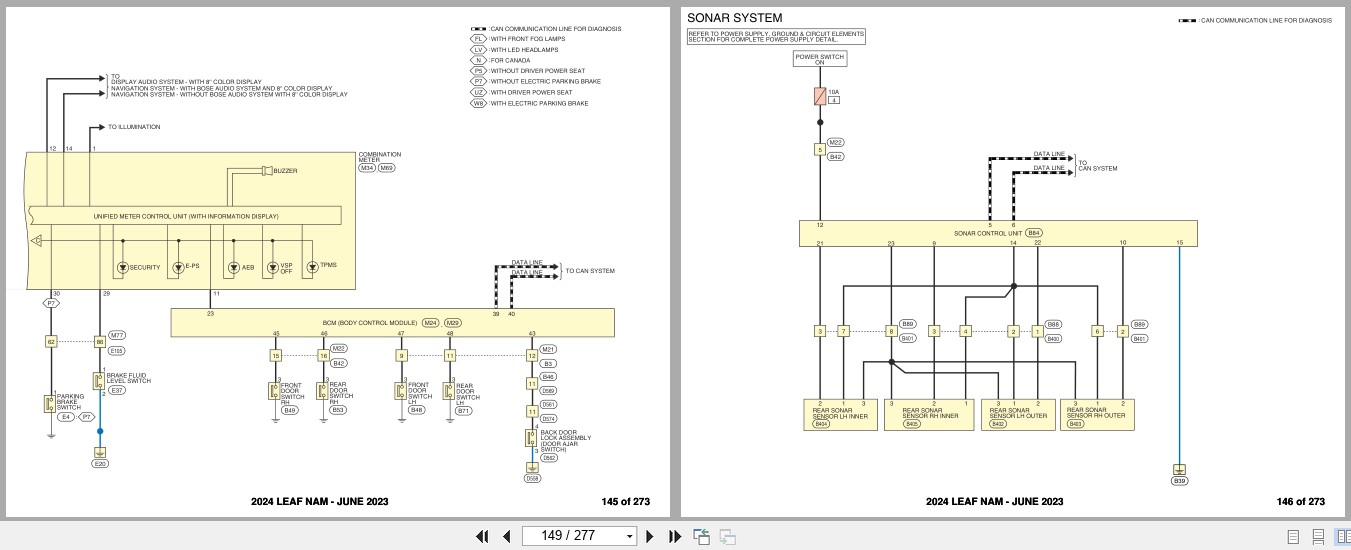Open the page number dropdown arrow
Screen dimensions: 1351x550
pyautogui.click(x=629, y=536)
